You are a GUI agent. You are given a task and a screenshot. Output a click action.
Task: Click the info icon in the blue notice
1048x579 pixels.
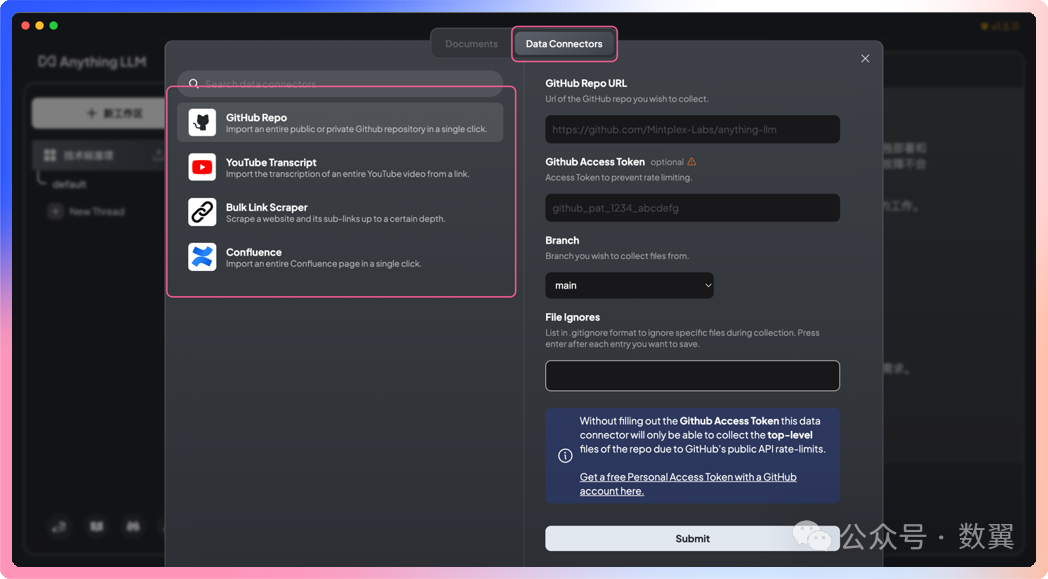[x=565, y=456]
